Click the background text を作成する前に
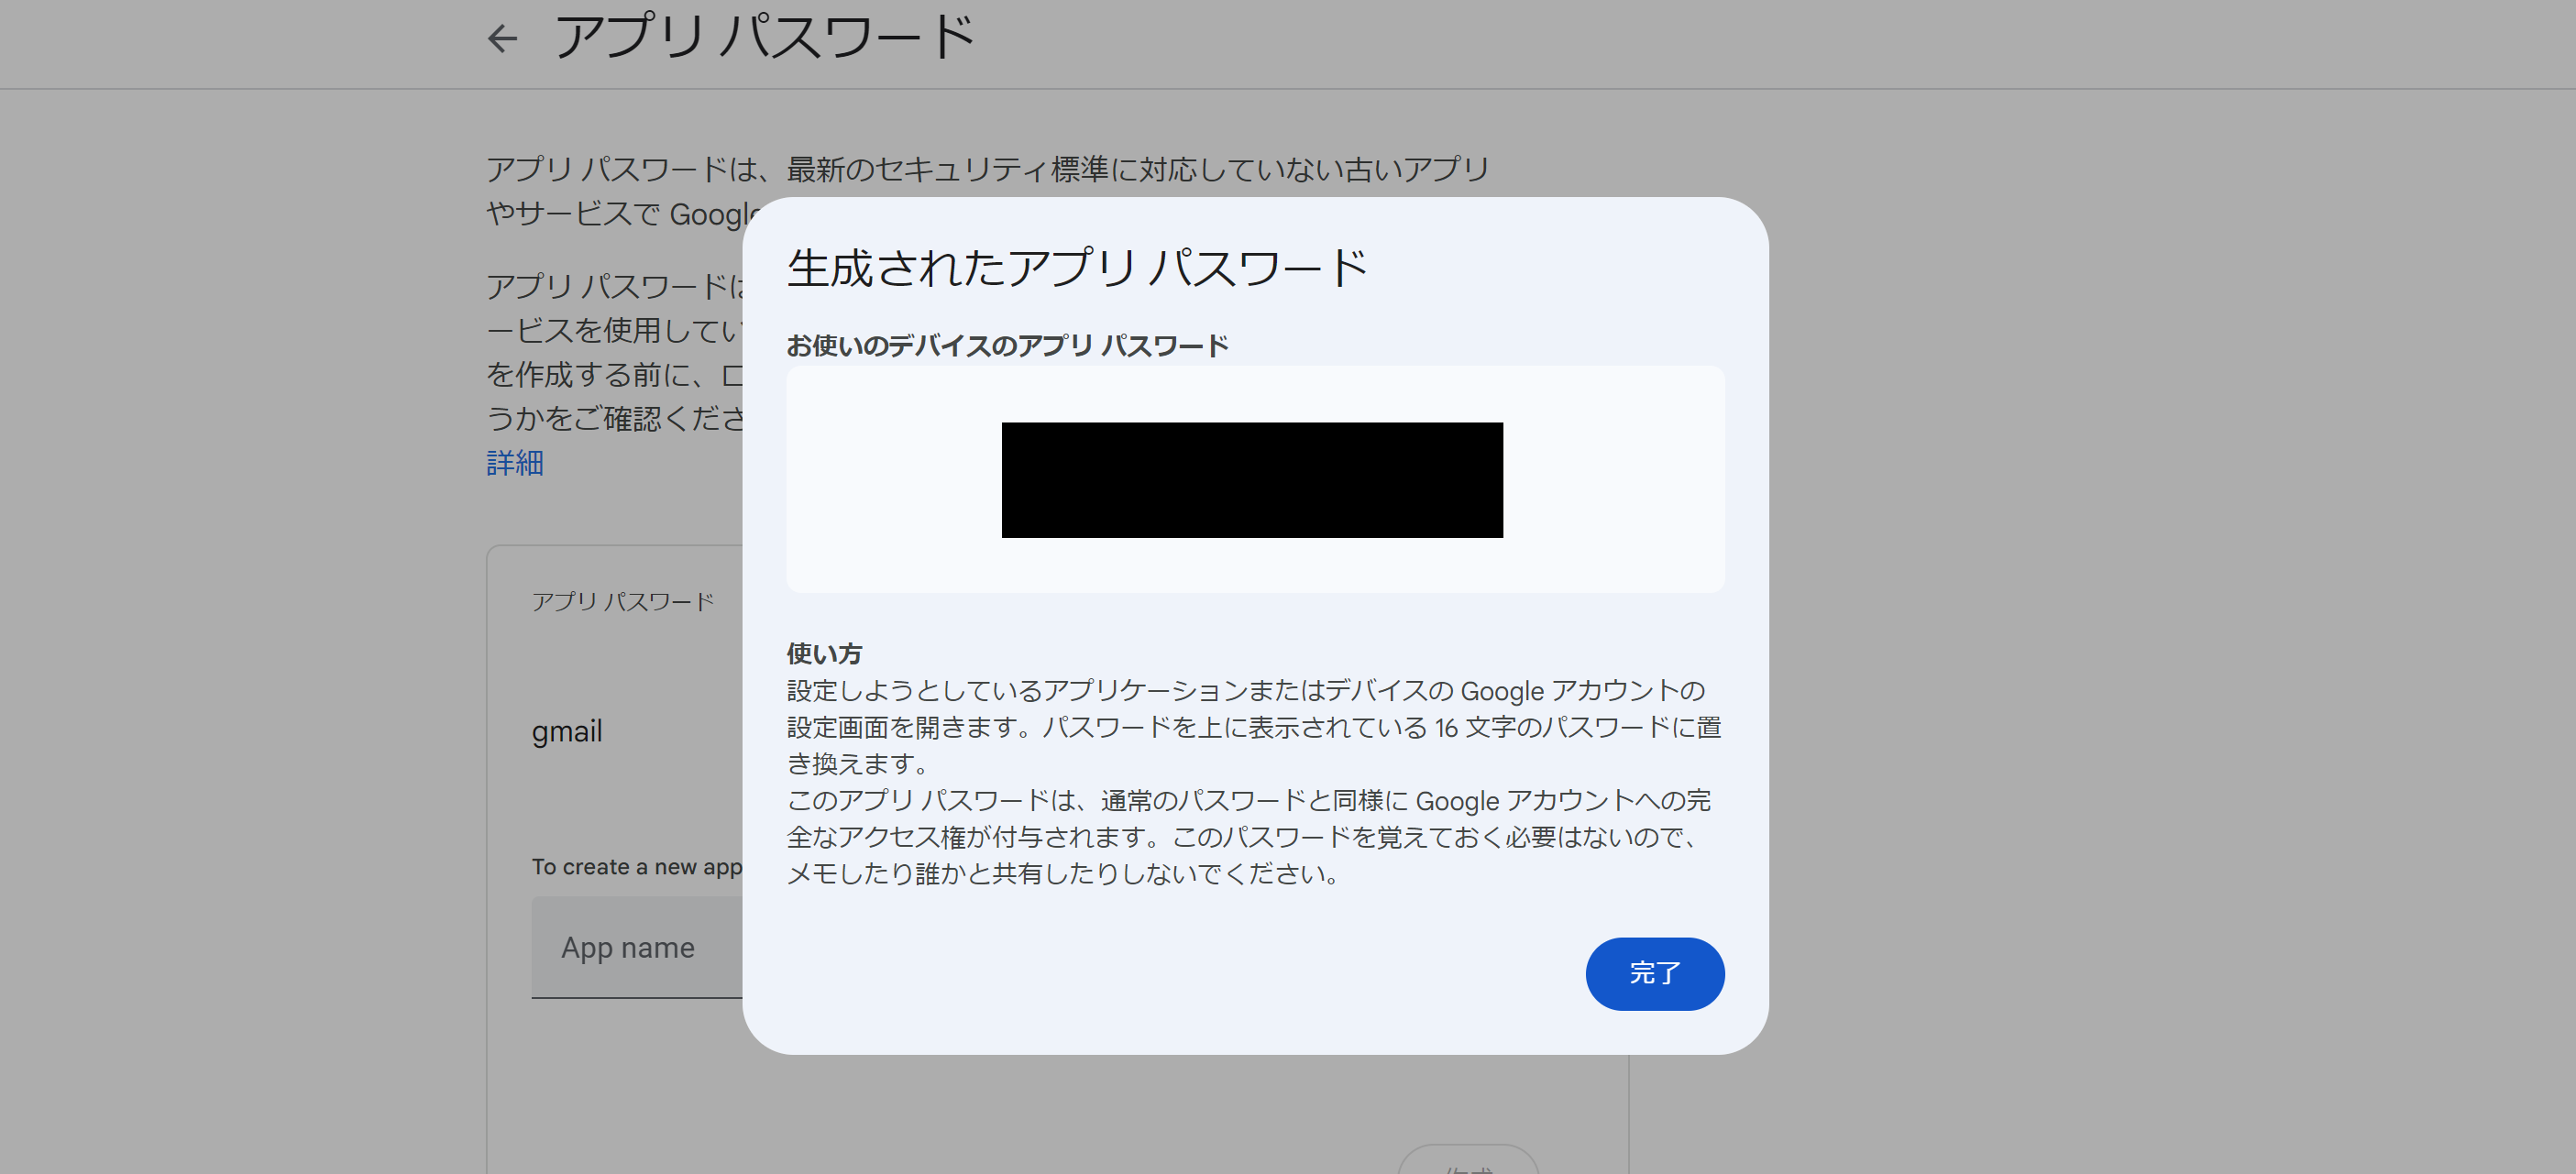The width and height of the screenshot is (2576, 1174). 614,375
